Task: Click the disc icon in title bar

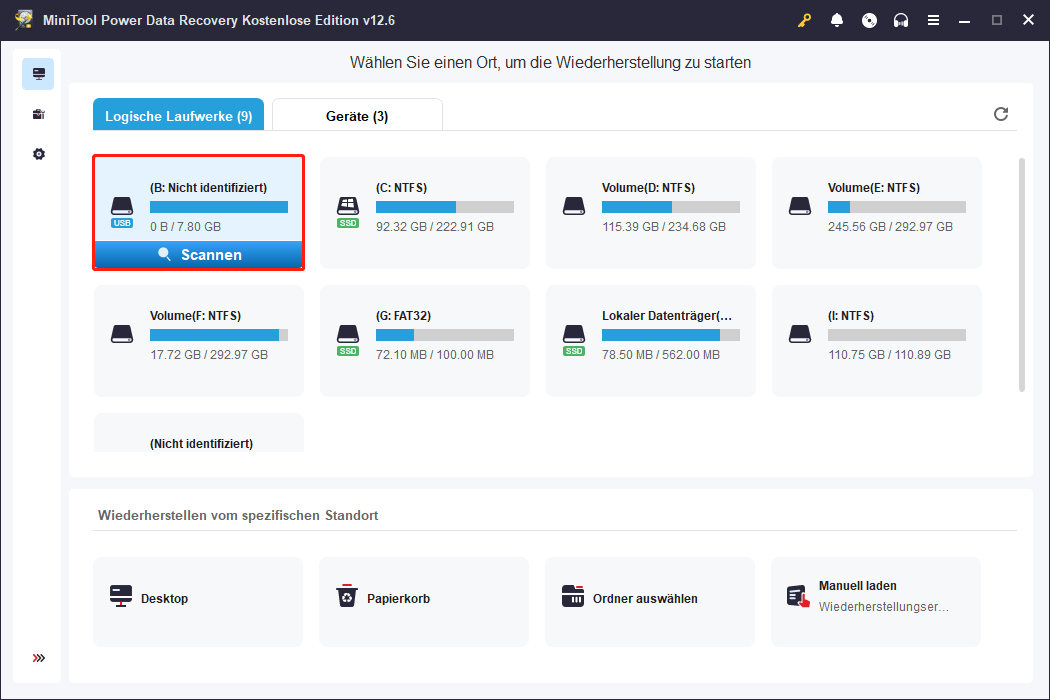Action: click(869, 20)
